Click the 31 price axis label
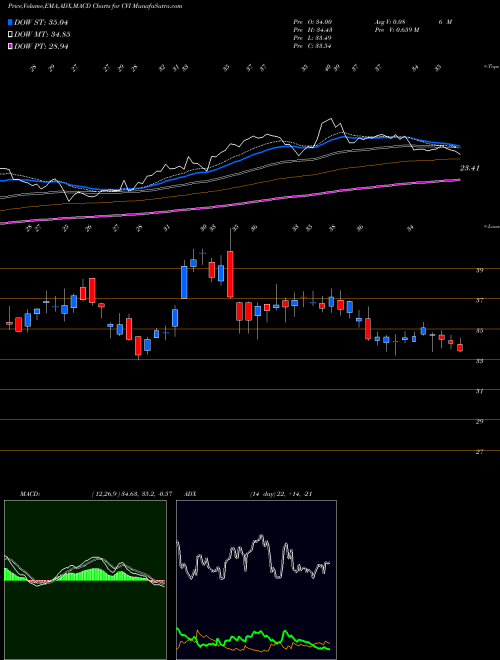Image resolution: width=500 pixels, height=660 pixels. click(479, 391)
